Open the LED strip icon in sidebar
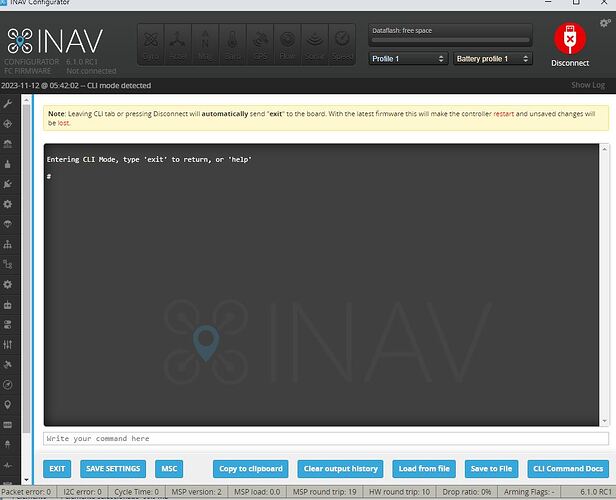 [x=7, y=445]
